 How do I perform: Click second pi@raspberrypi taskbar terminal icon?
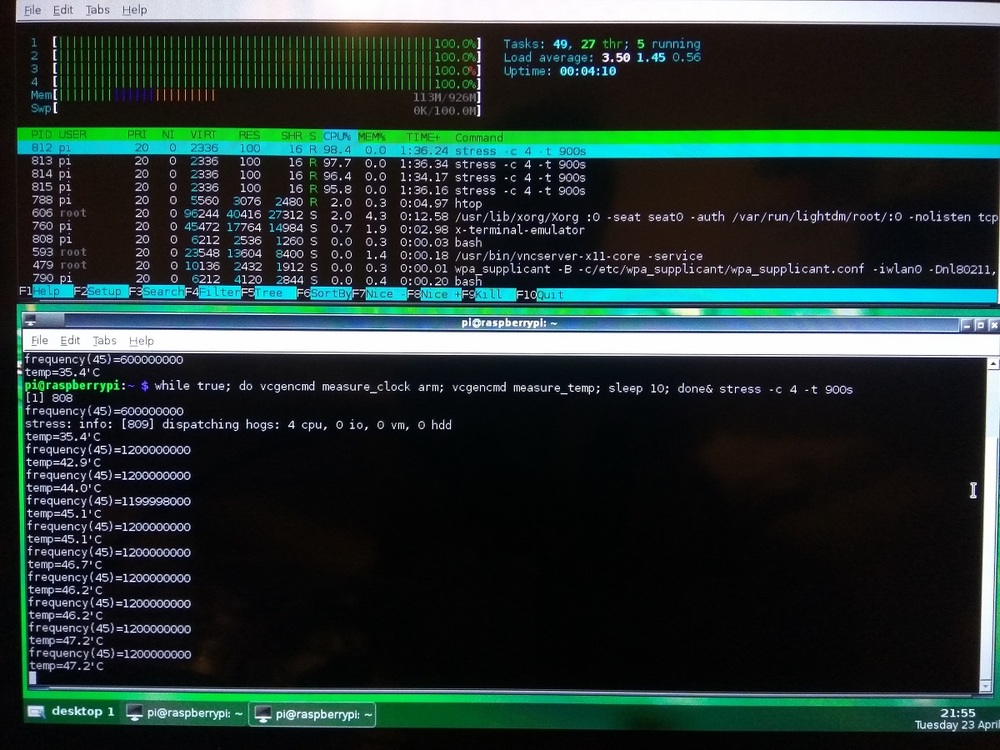(x=263, y=714)
